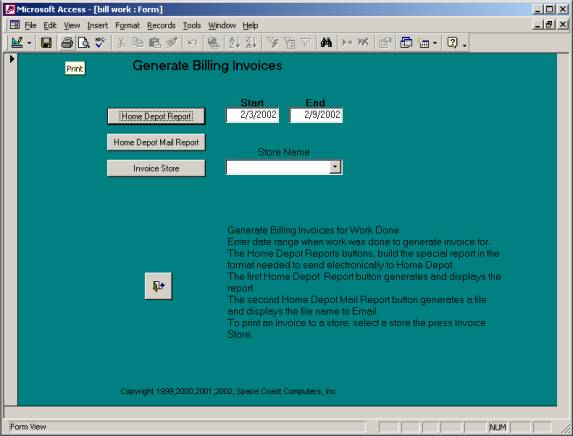
Task: Expand the New Object dropdown arrow
Action: pyautogui.click(x=435, y=43)
